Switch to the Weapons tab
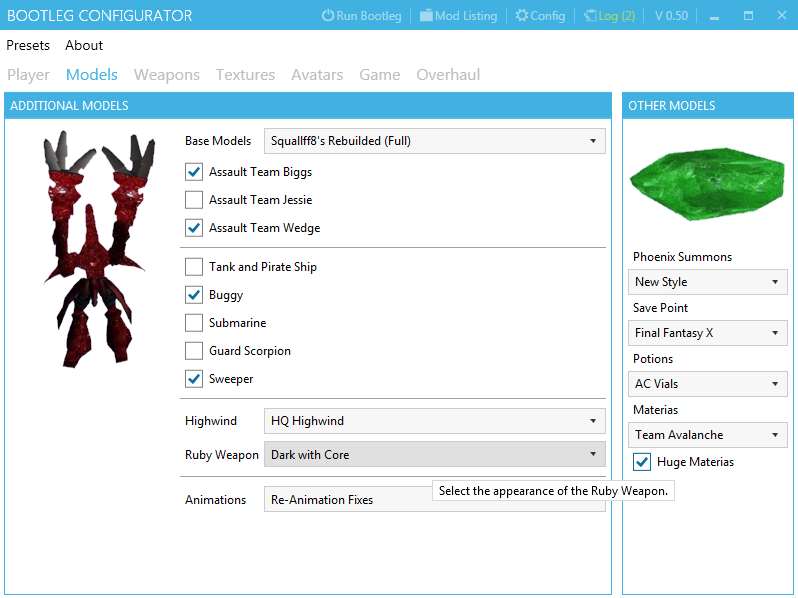Viewport: 798px width, 598px height. [167, 75]
